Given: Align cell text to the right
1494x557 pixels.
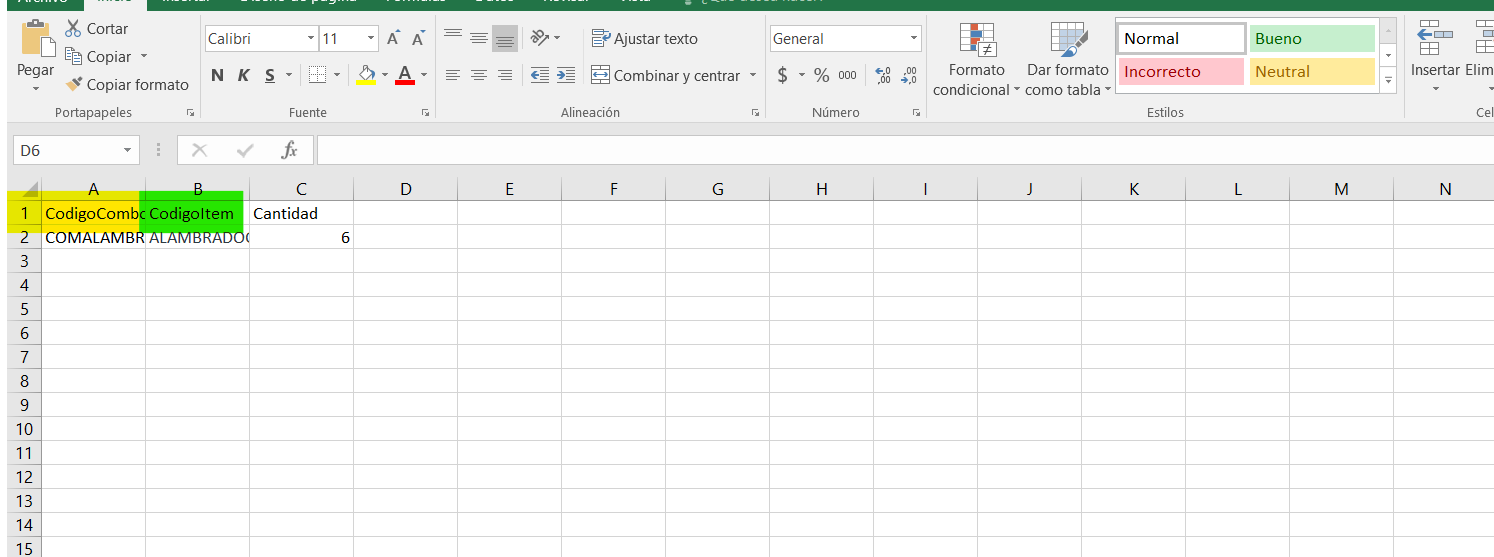Looking at the screenshot, I should click(x=505, y=75).
